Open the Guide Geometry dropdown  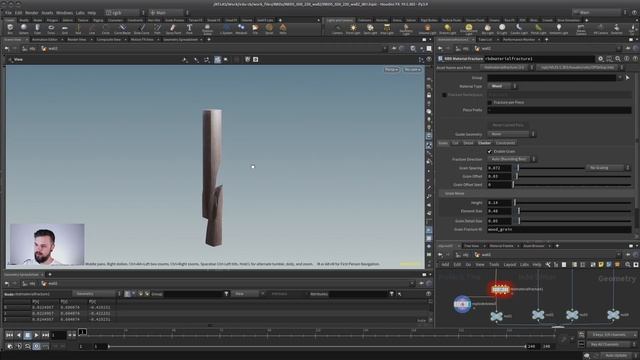click(511, 134)
